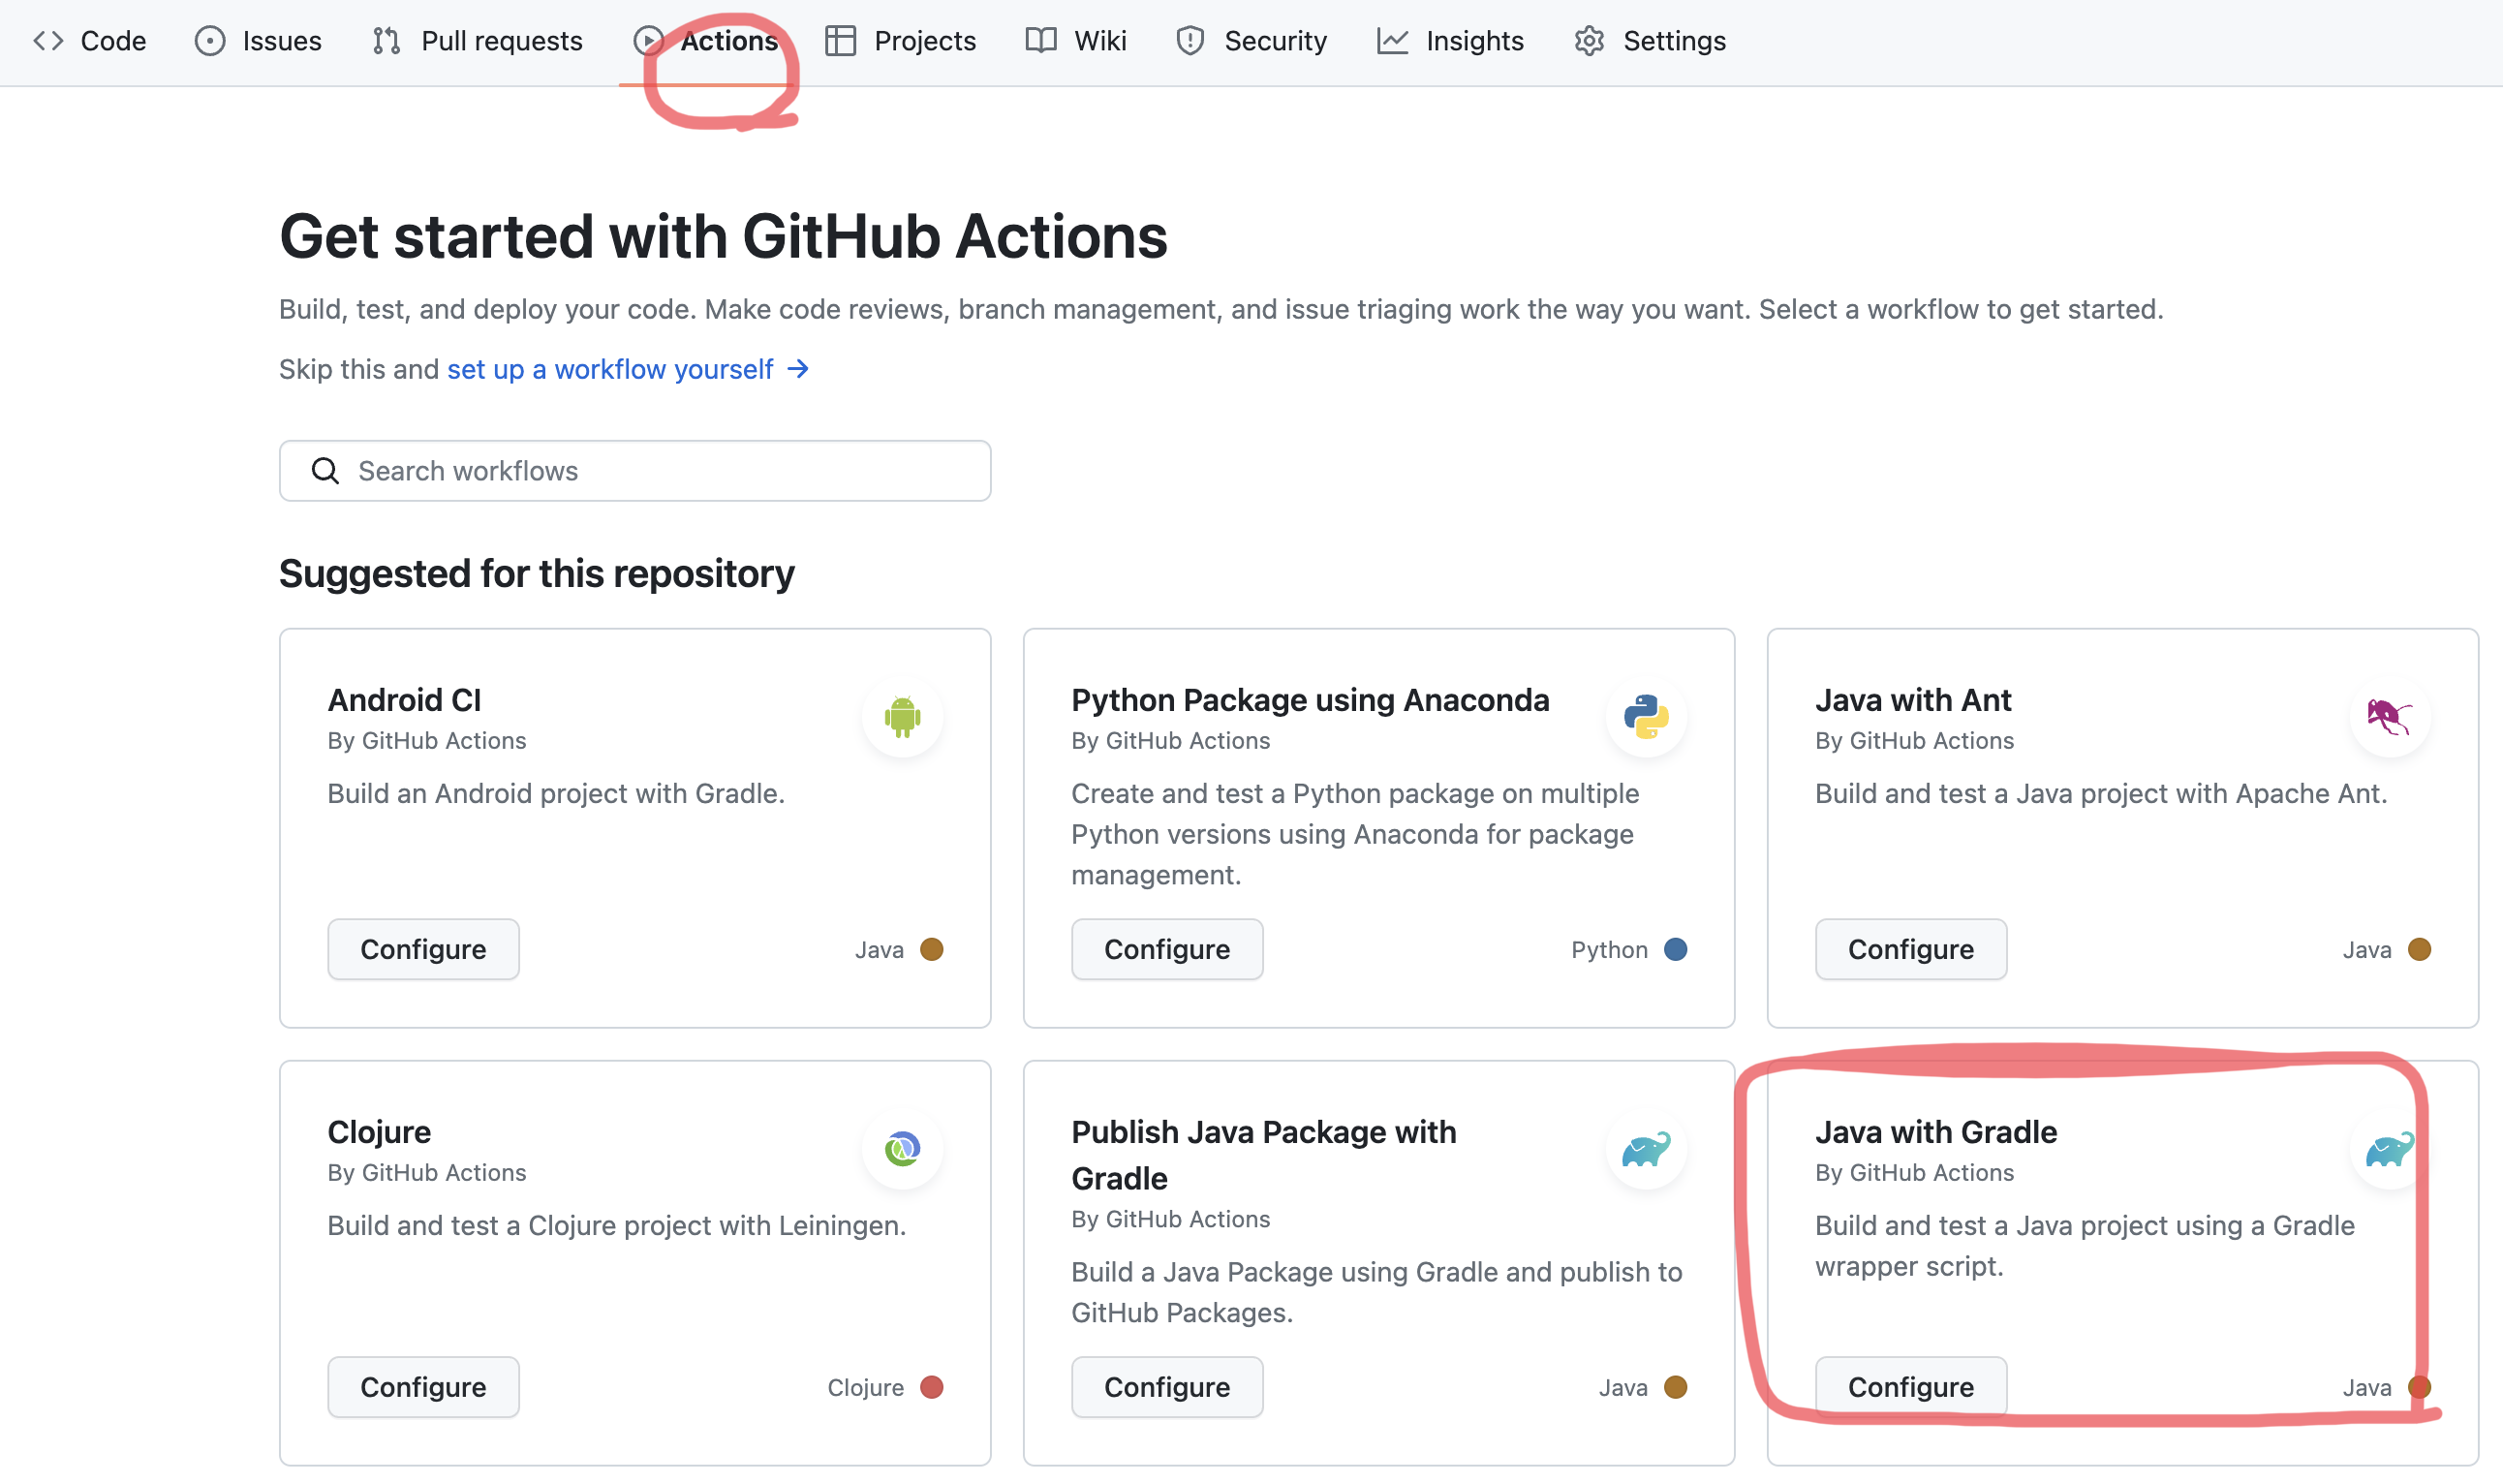Configure the Android CI workflow
This screenshot has height=1484, width=2503.
click(423, 949)
